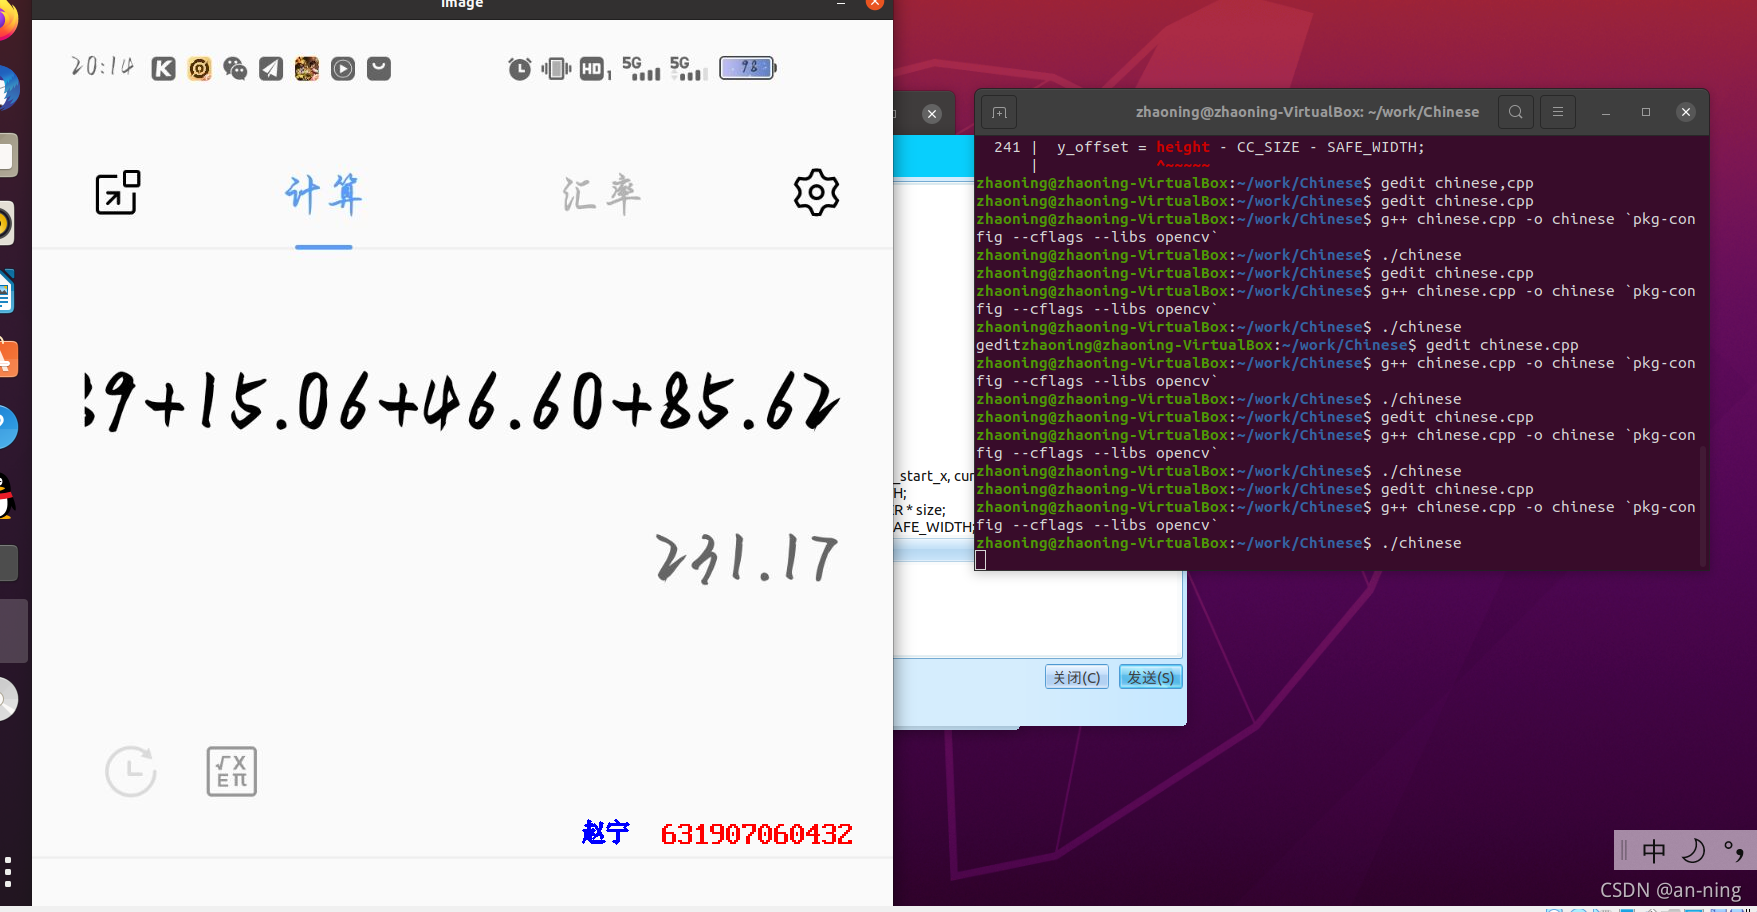Click 关闭(C) button in chat window
Viewport: 1757px width, 912px height.
pos(1077,677)
